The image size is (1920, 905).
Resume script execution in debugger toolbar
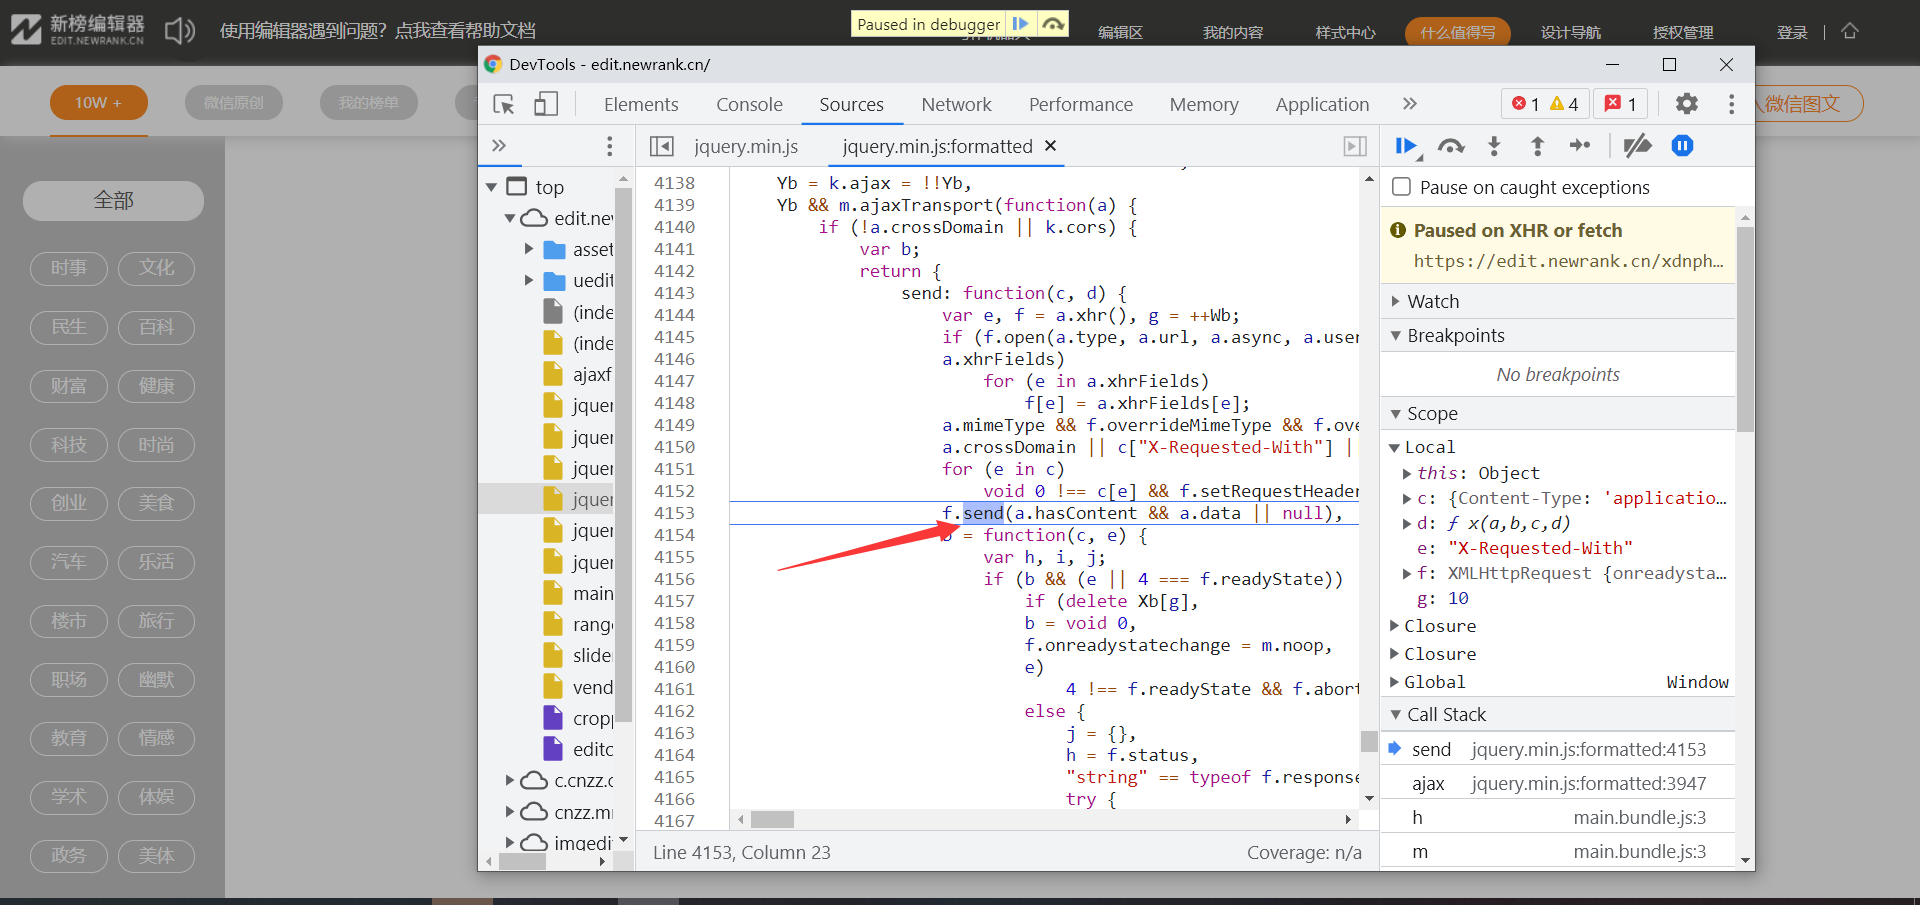[1407, 147]
